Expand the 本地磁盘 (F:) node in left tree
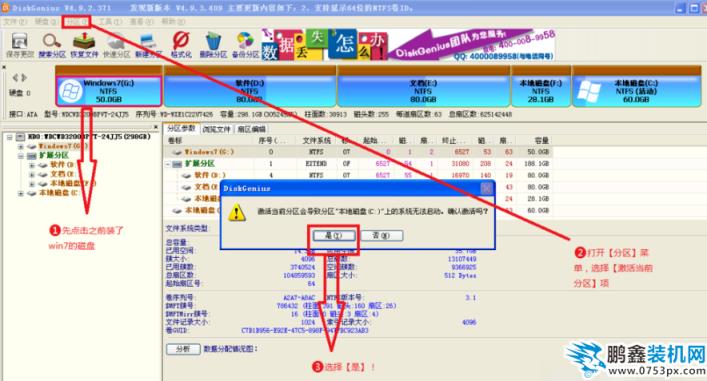This screenshot has height=381, width=707. click(x=32, y=184)
